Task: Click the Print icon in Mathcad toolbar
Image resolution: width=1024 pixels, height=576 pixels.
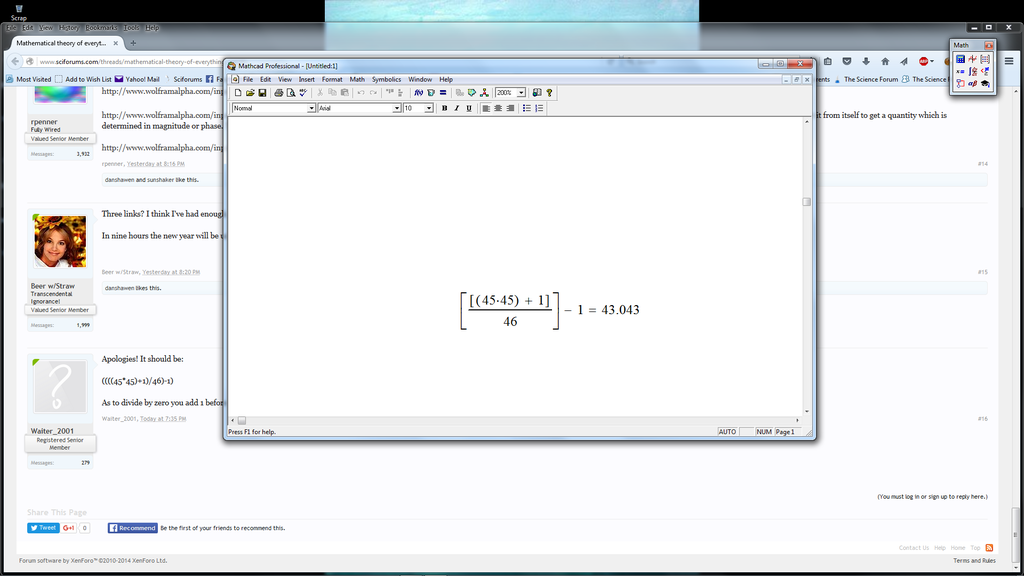Action: tap(278, 93)
